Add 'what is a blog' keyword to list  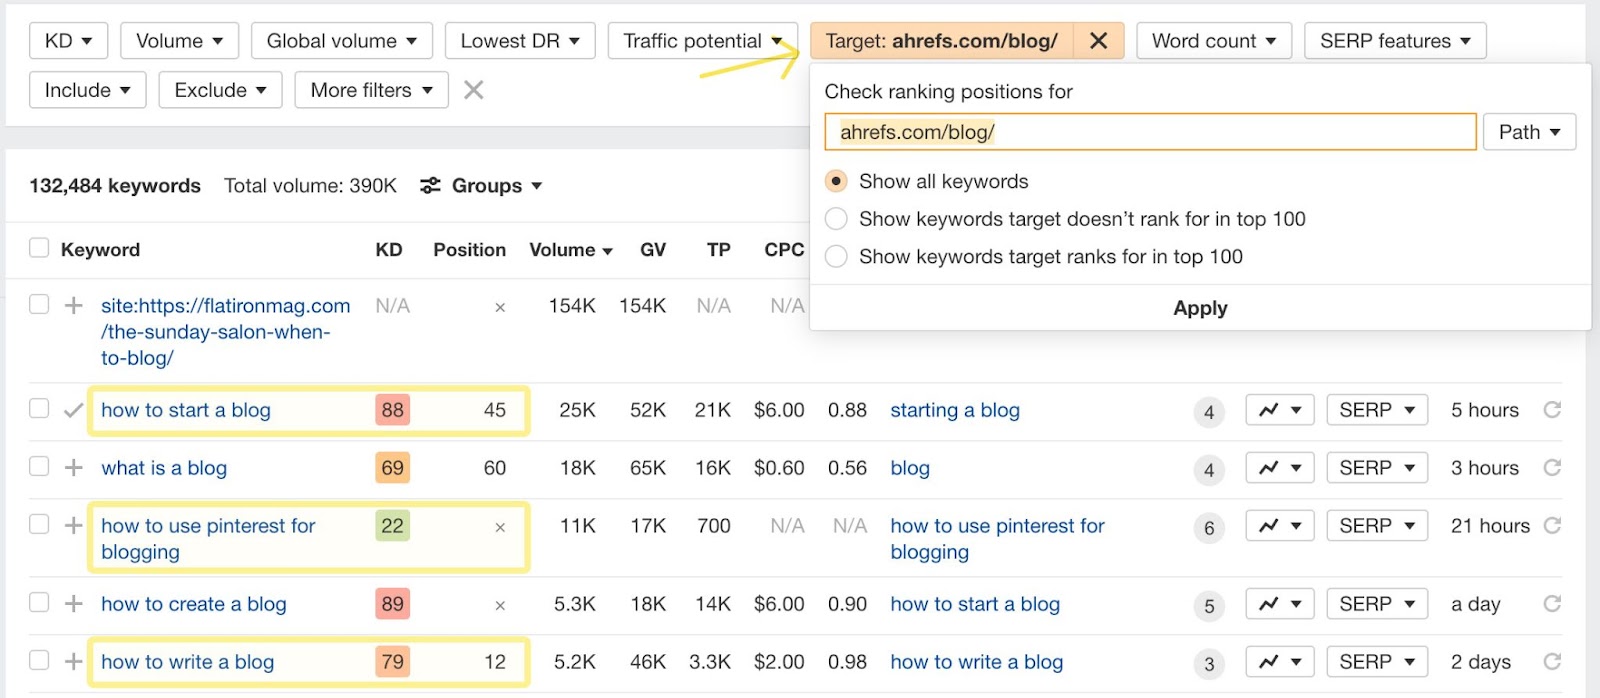73,468
